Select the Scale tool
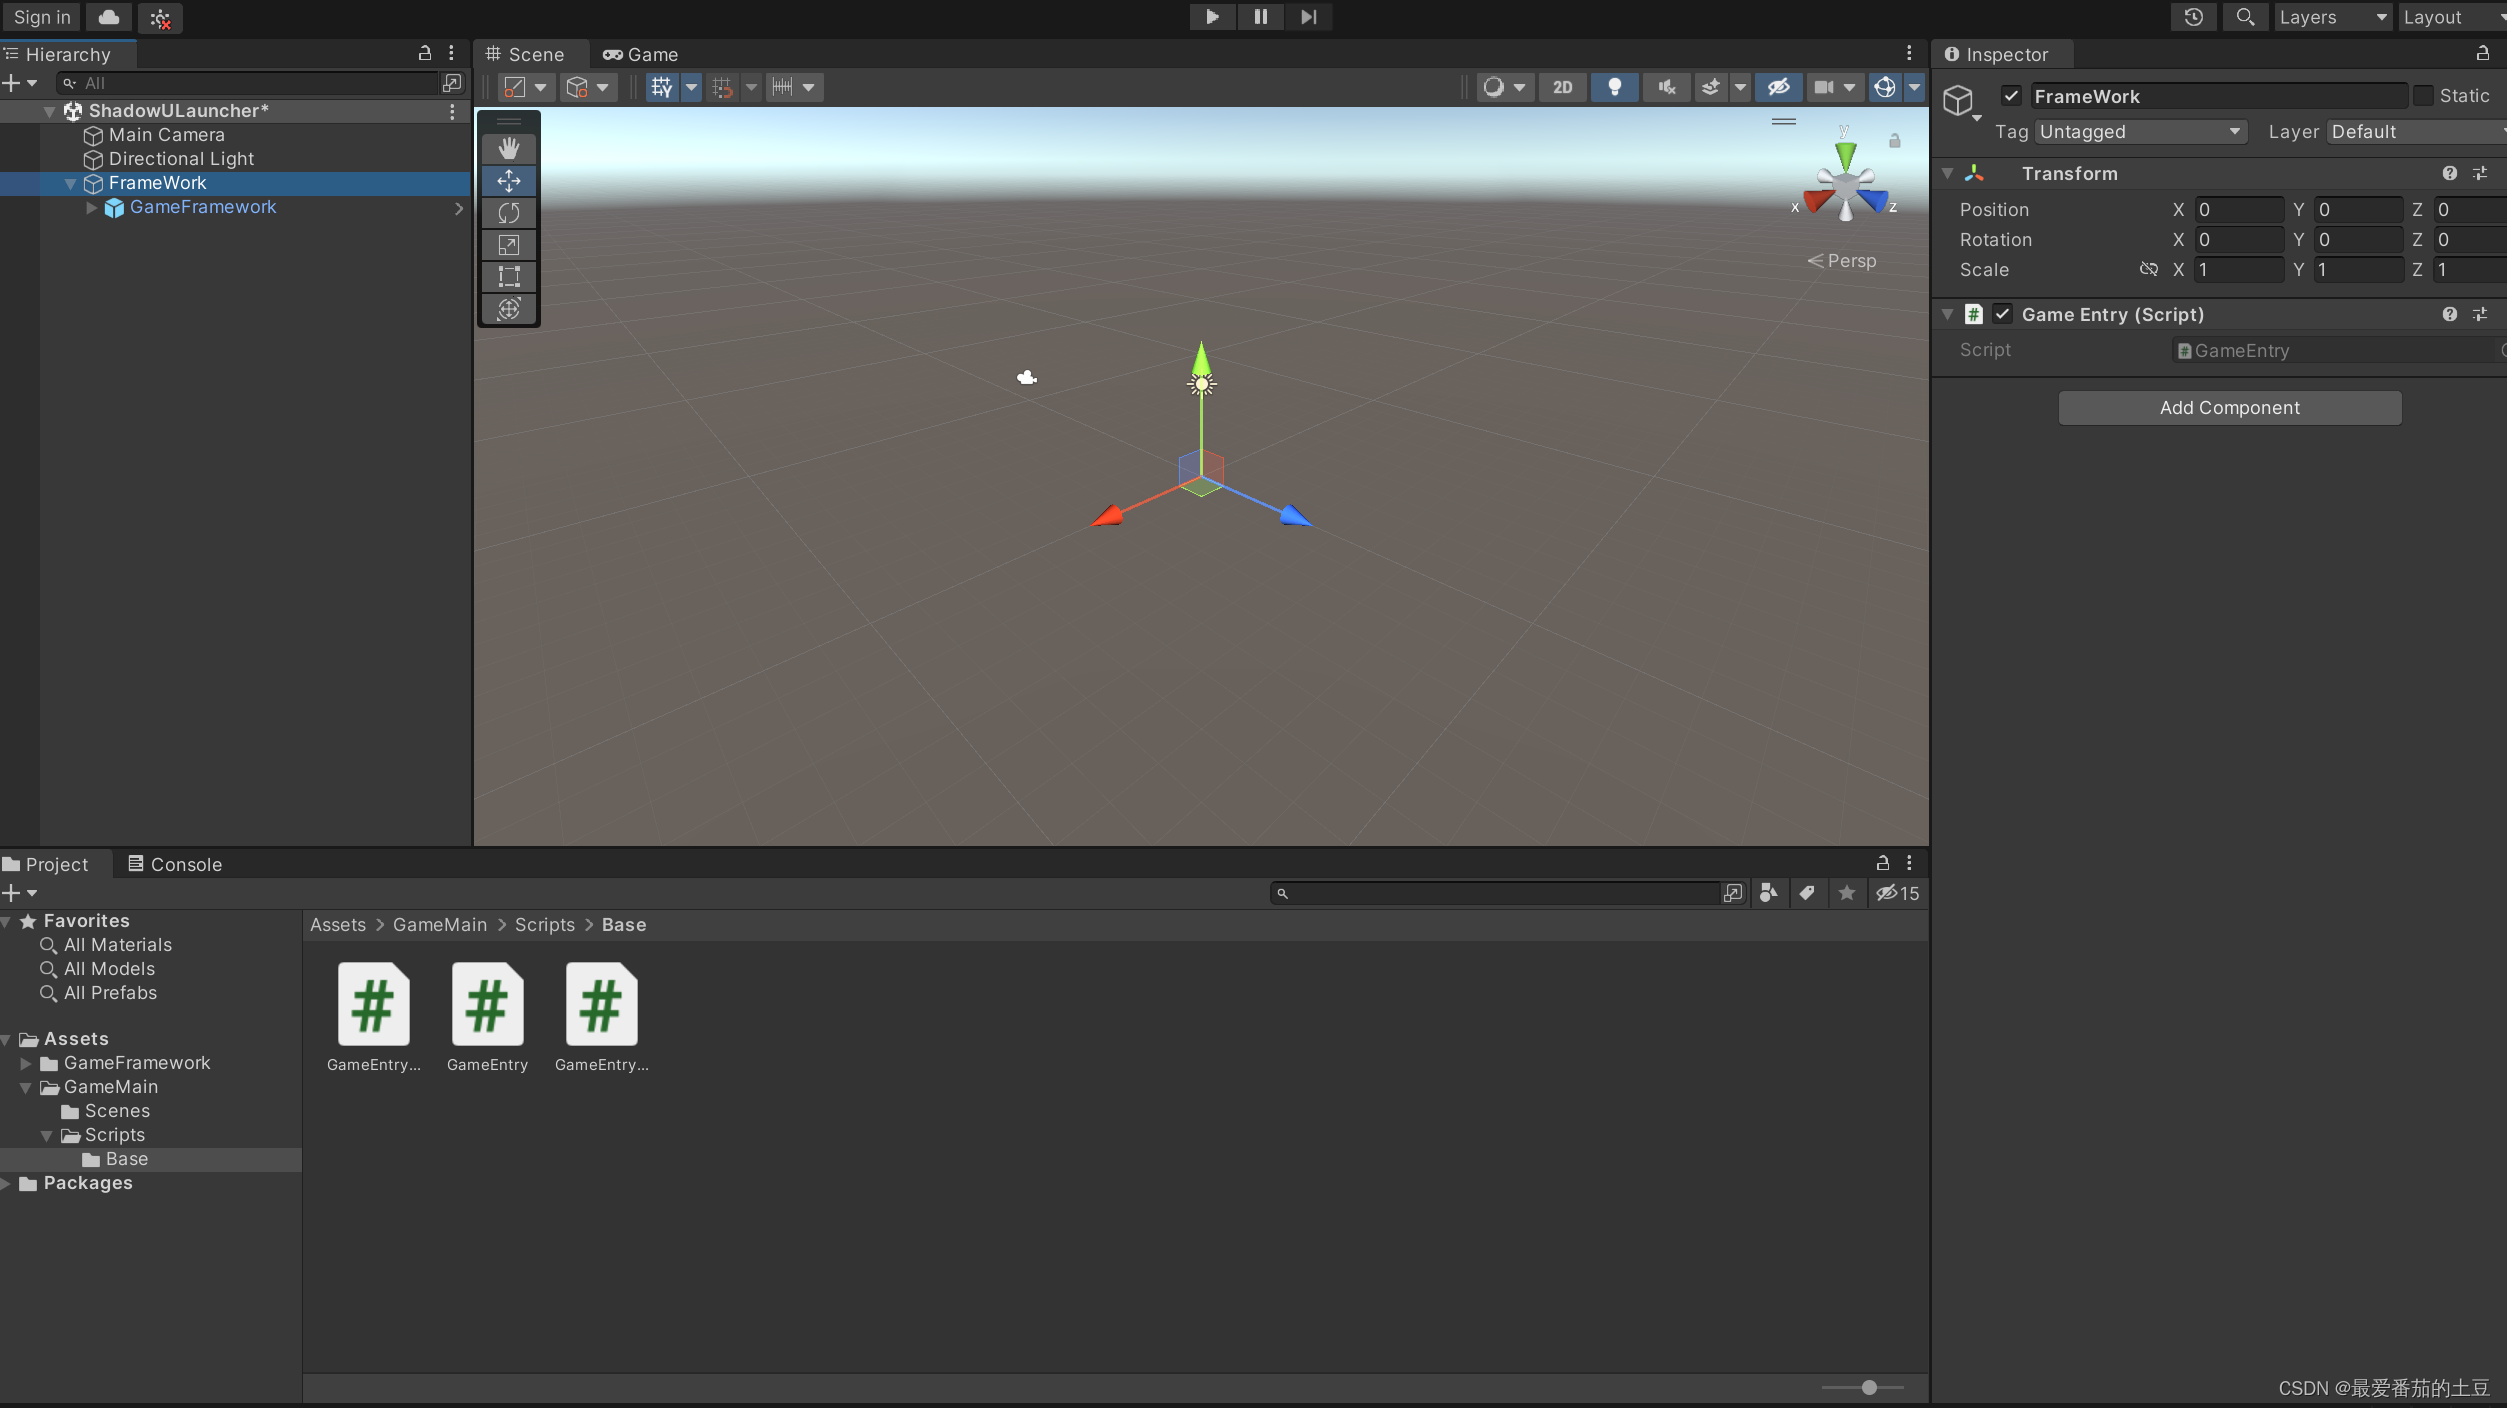 tap(509, 245)
